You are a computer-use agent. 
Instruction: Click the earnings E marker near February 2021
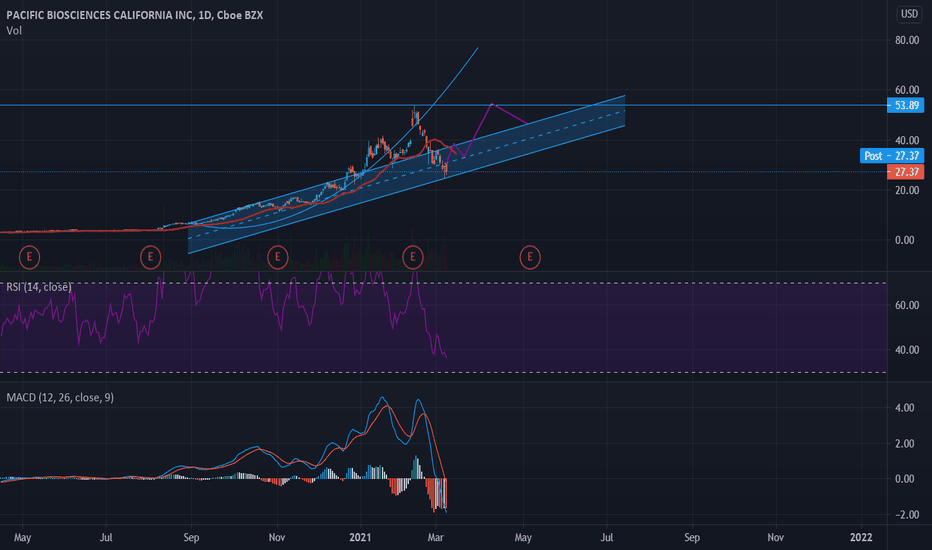point(413,257)
